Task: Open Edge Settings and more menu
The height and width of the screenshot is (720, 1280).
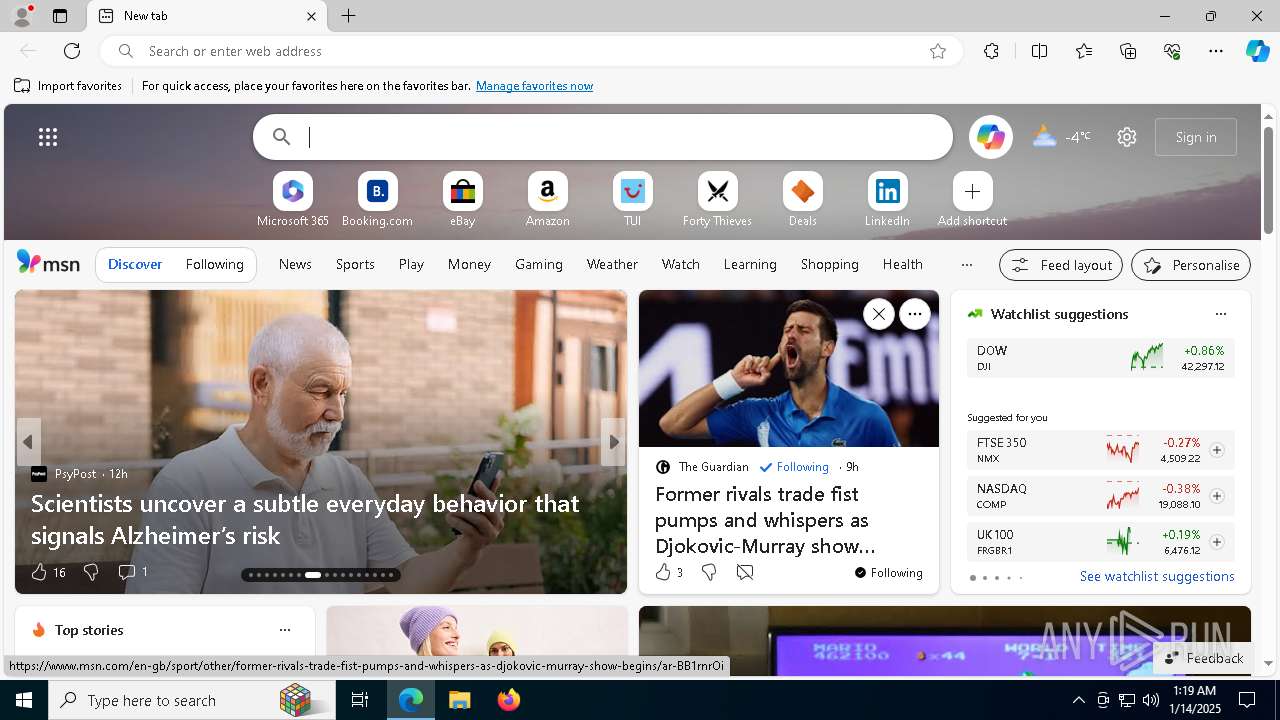Action: coord(1216,51)
